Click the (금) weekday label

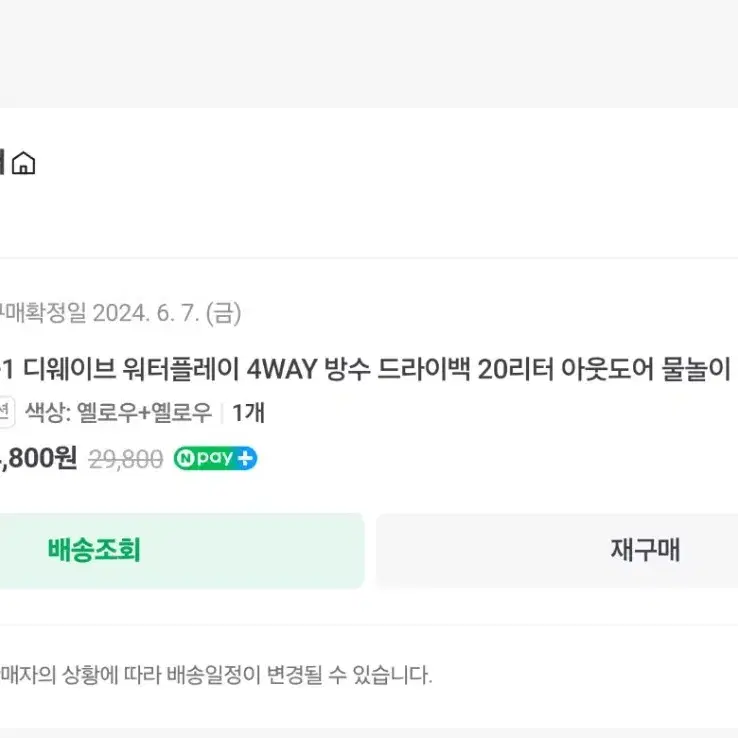point(224,313)
